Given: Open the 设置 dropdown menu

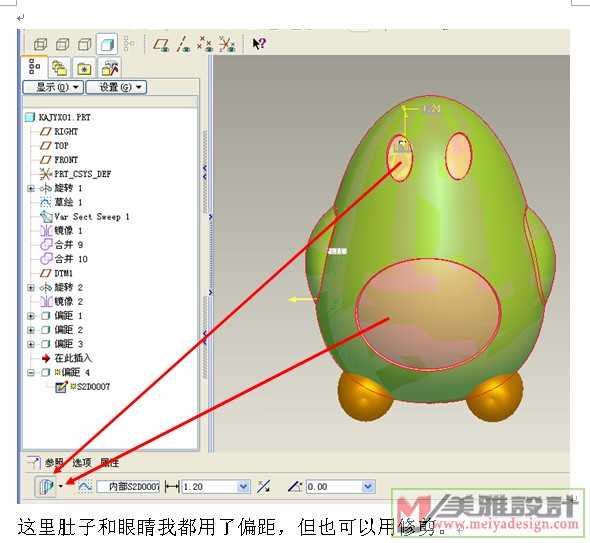Looking at the screenshot, I should [116, 87].
